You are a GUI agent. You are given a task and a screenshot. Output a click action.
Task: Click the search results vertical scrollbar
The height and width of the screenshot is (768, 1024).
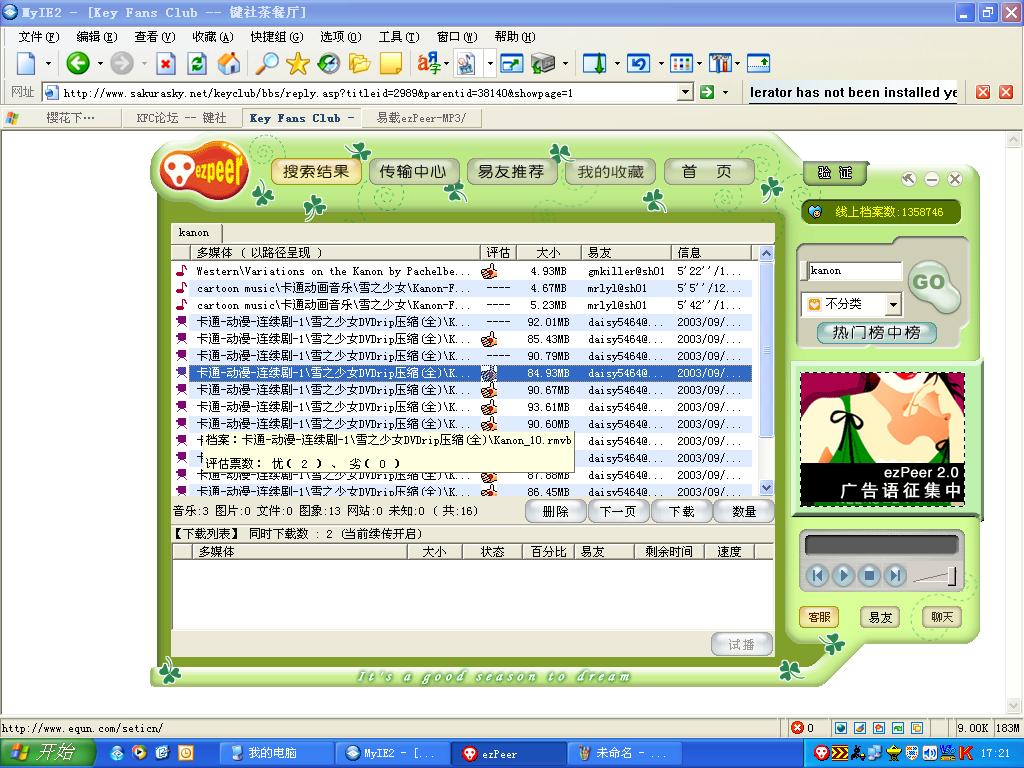point(767,371)
